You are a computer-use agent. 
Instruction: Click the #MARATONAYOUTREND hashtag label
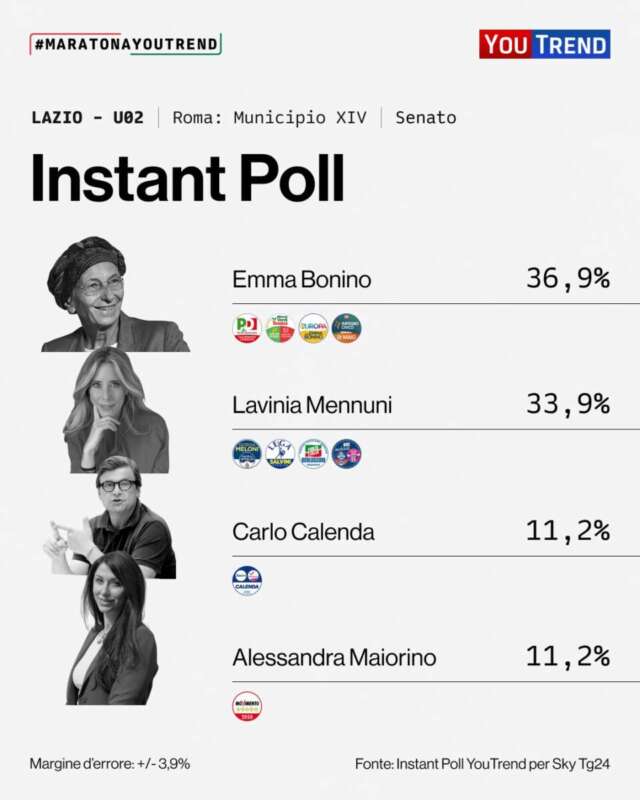[126, 45]
